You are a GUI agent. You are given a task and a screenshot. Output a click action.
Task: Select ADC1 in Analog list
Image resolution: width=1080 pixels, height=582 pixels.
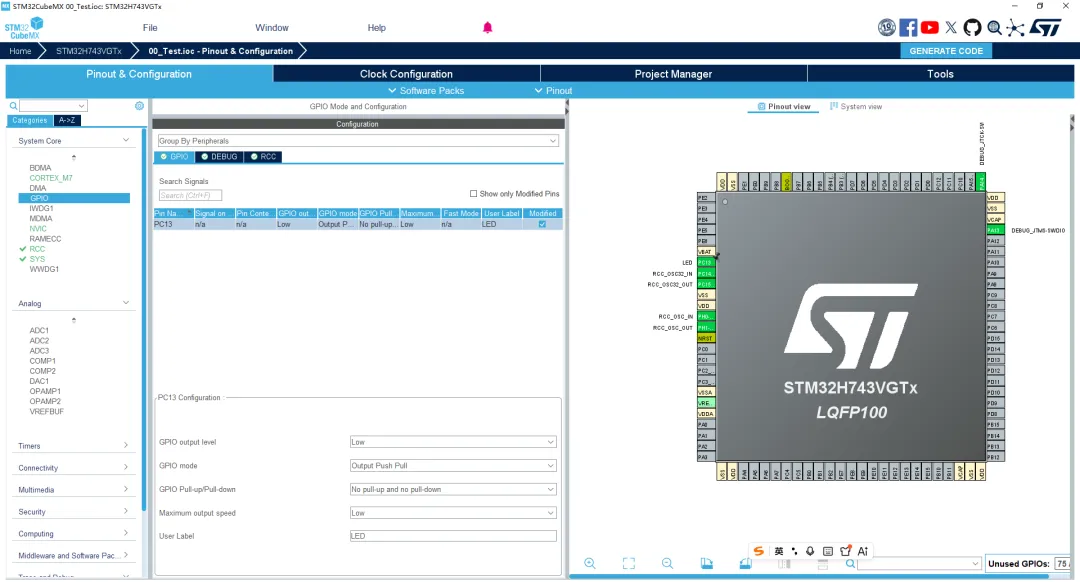[39, 331]
